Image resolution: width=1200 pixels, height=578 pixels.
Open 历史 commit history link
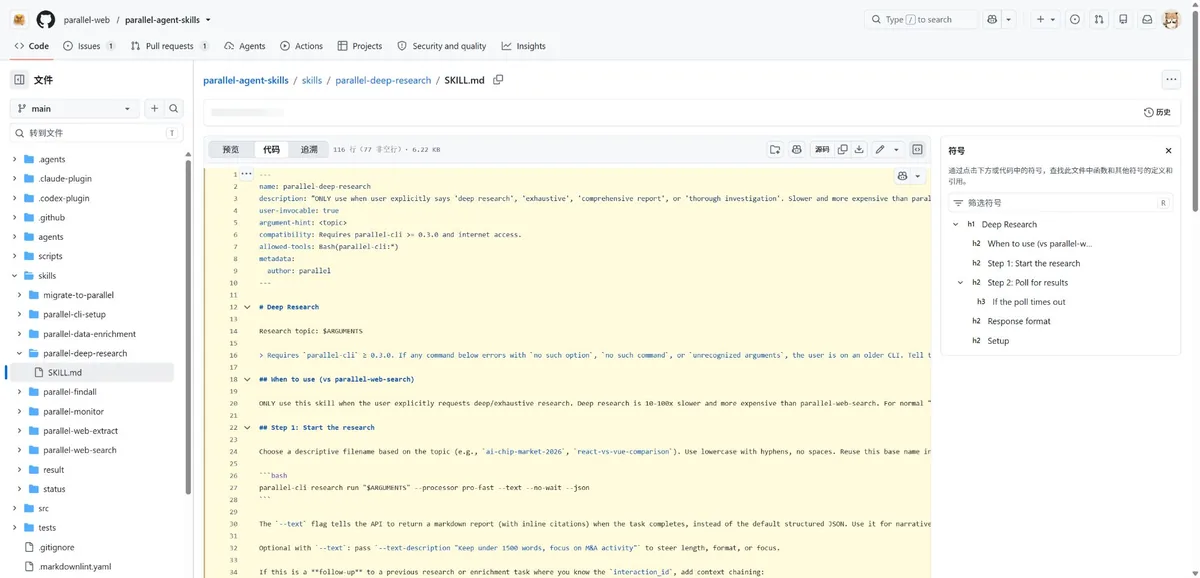point(1157,112)
